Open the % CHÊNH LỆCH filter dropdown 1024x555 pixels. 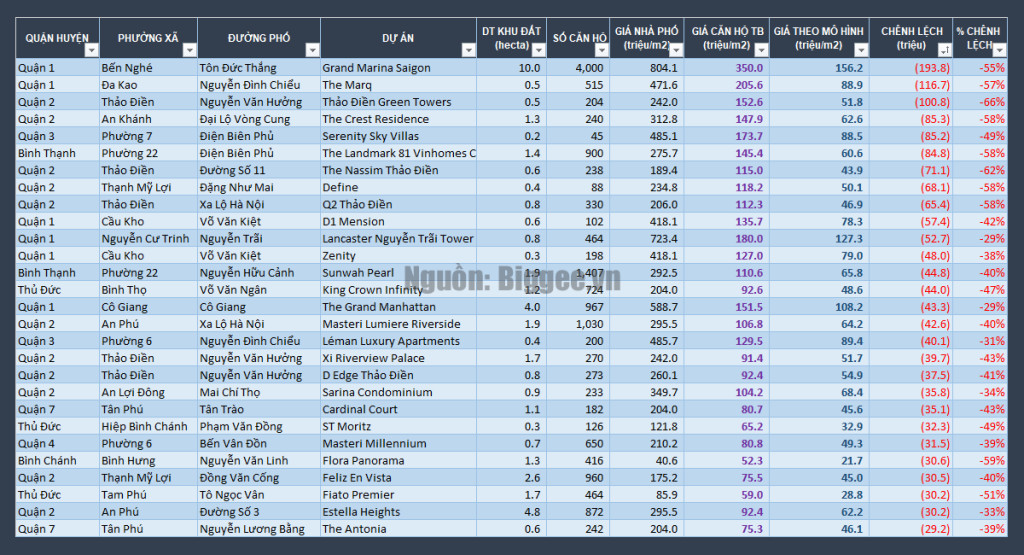[x=999, y=50]
